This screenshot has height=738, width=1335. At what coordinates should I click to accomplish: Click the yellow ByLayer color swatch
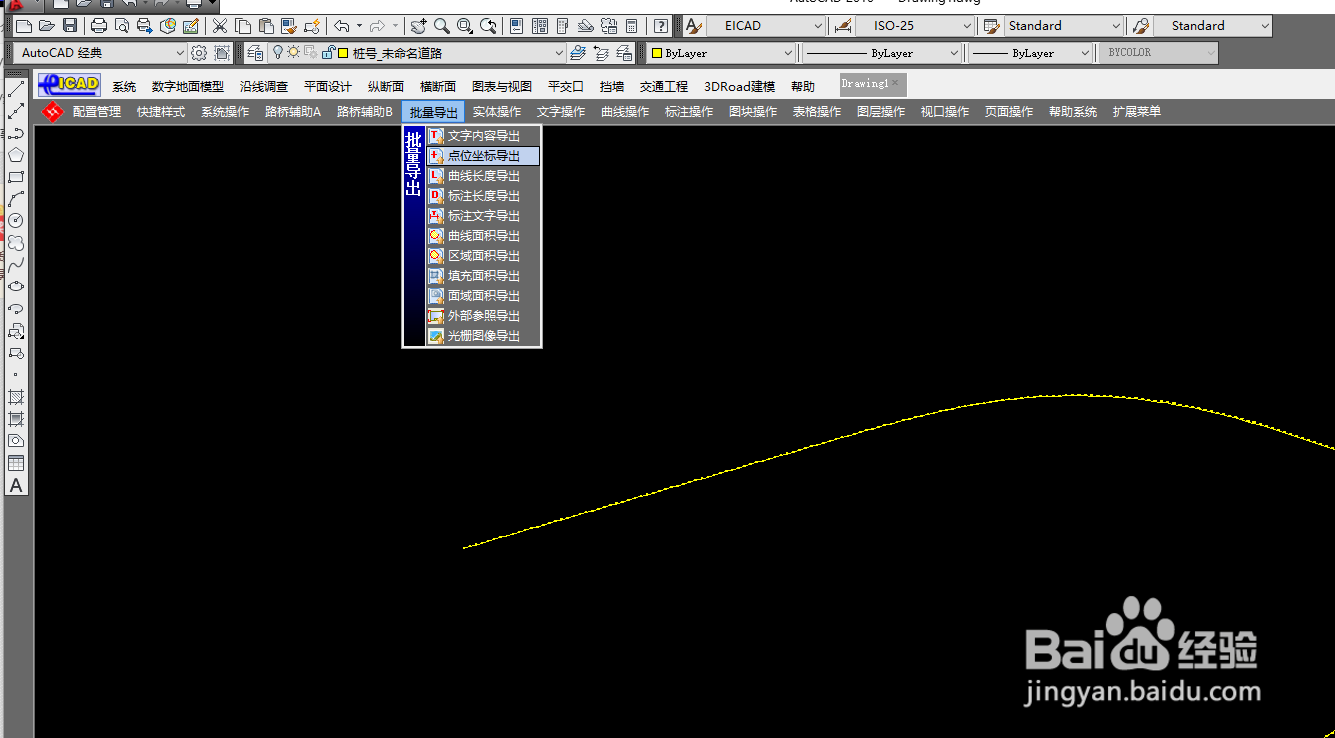pos(657,53)
